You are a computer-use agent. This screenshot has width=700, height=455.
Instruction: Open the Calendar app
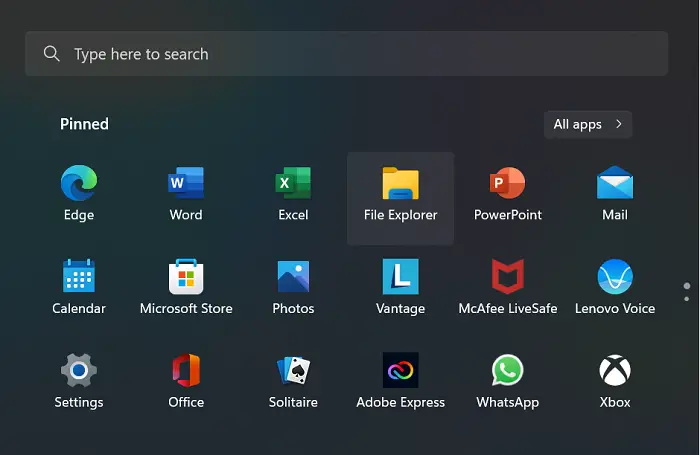point(79,276)
